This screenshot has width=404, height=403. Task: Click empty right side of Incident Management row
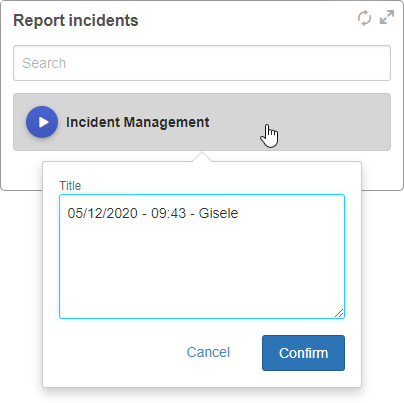(x=333, y=122)
